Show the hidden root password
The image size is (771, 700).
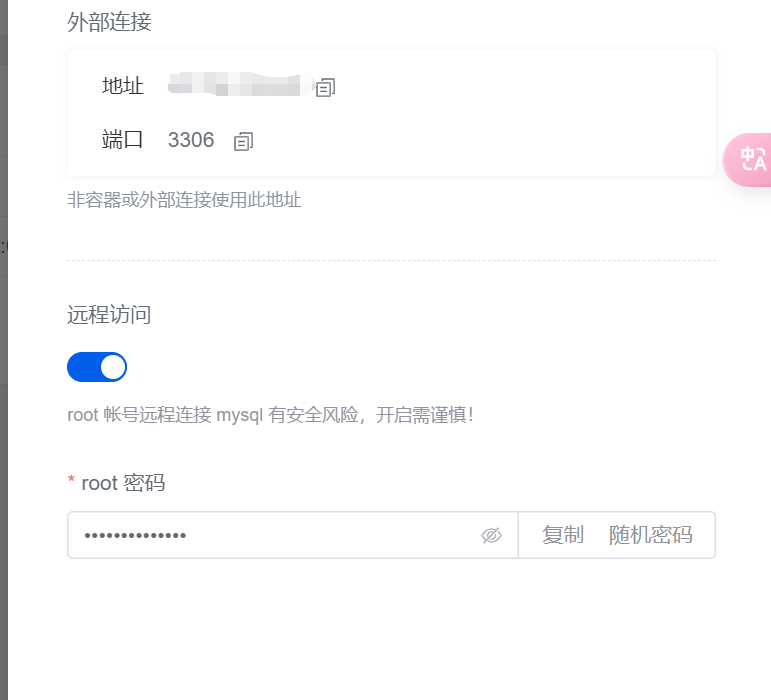point(491,535)
